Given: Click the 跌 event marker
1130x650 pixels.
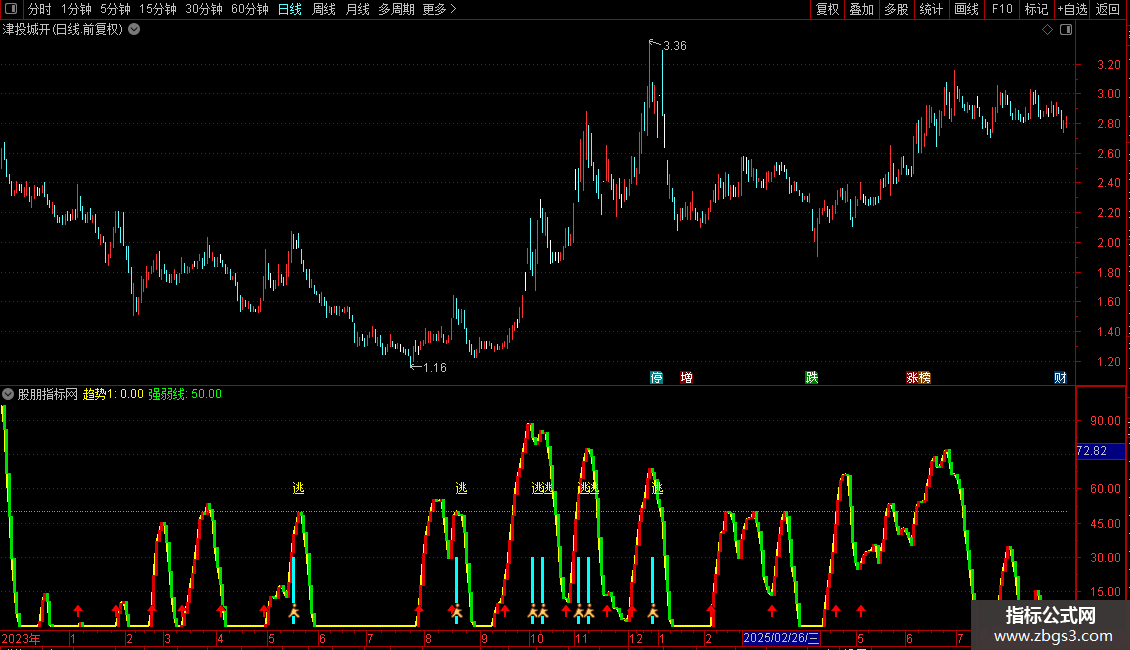Looking at the screenshot, I should (x=811, y=378).
